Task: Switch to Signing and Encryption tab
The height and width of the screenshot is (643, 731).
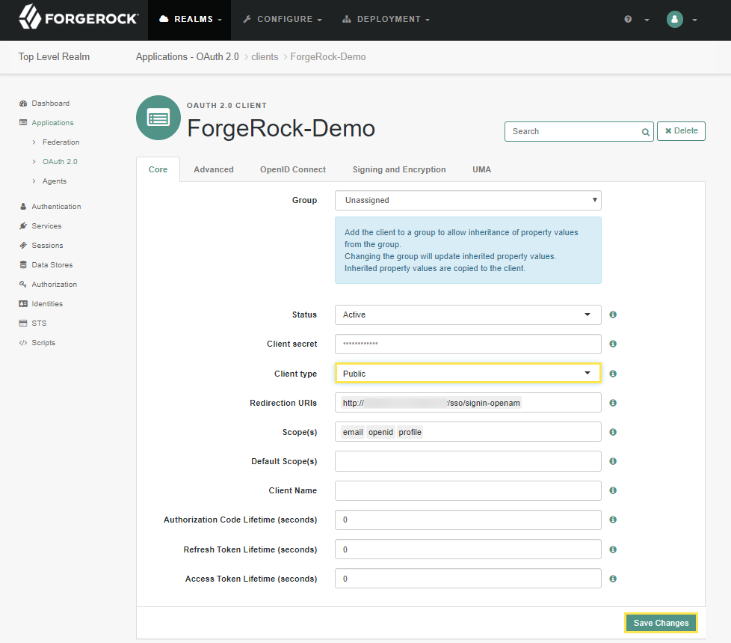Action: tap(399, 170)
